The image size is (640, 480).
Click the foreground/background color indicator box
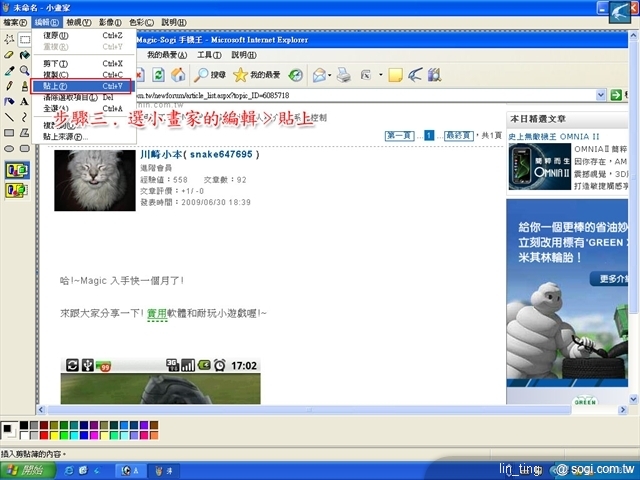[x=9, y=430]
